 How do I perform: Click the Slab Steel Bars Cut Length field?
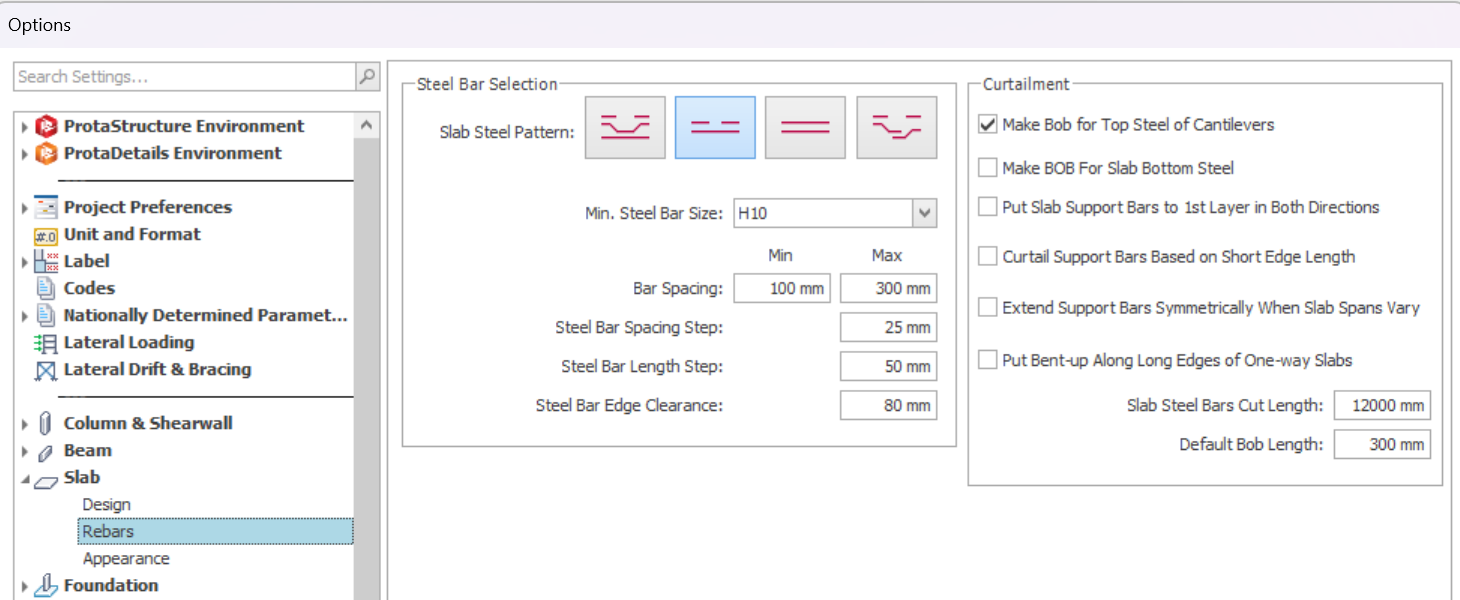pyautogui.click(x=1382, y=406)
